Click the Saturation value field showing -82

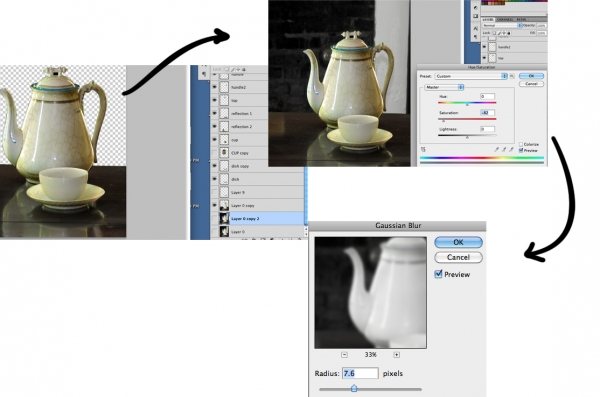tap(487, 113)
